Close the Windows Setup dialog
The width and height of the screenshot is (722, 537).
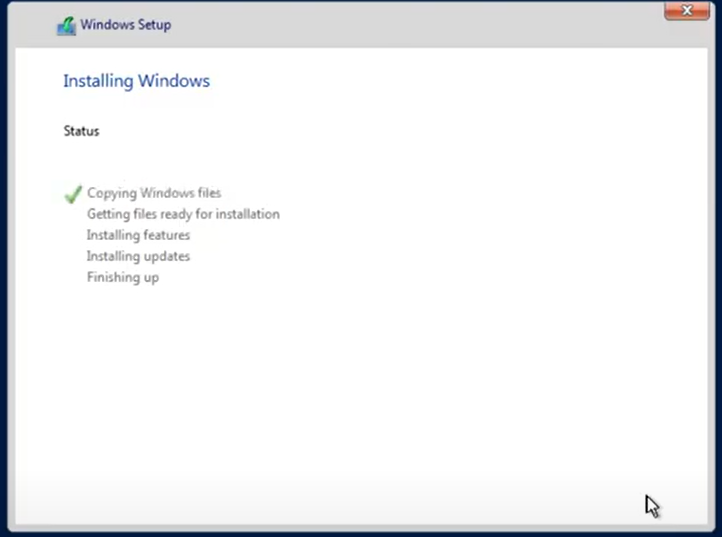pos(687,10)
